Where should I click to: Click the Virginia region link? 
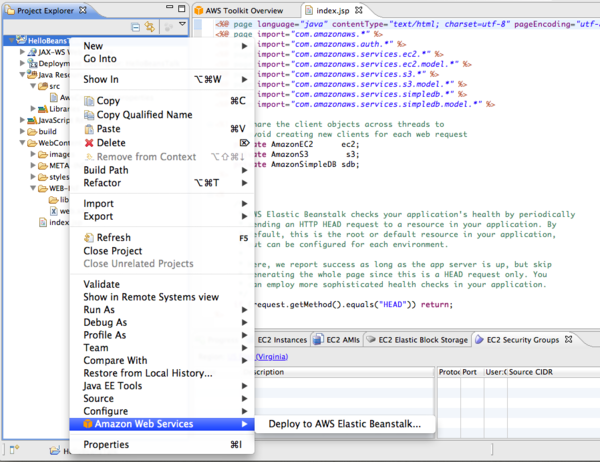271,356
